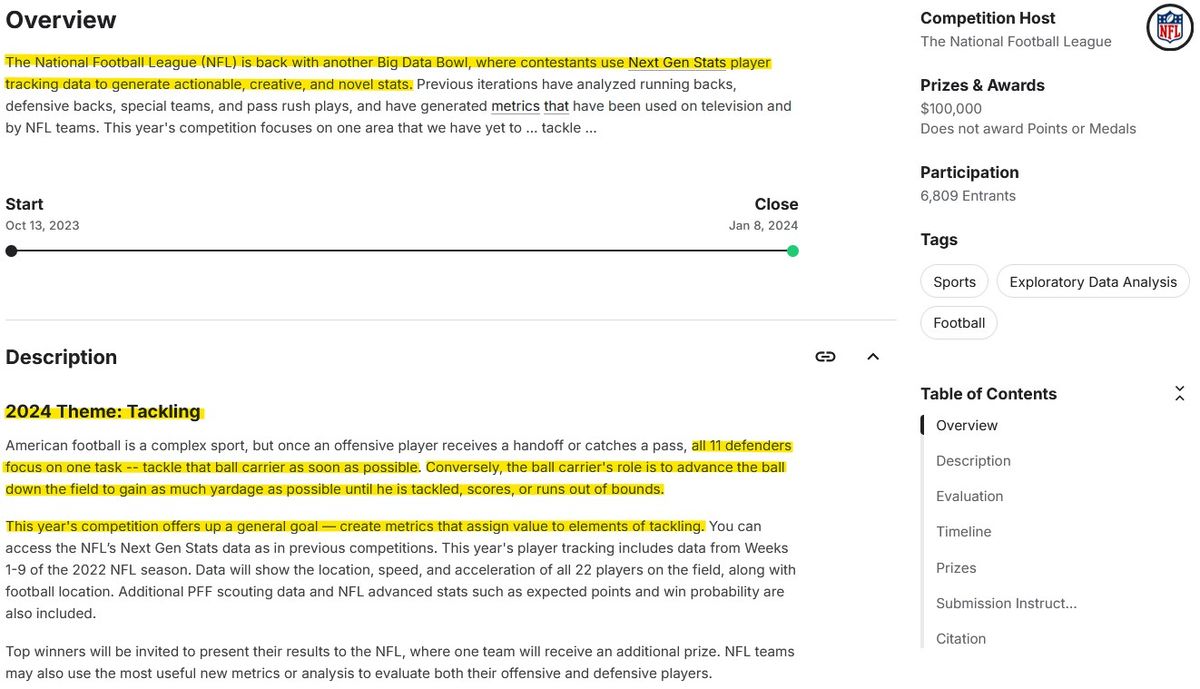Image resolution: width=1200 pixels, height=689 pixels.
Task: Click the Participation heading
Action: [x=969, y=172]
